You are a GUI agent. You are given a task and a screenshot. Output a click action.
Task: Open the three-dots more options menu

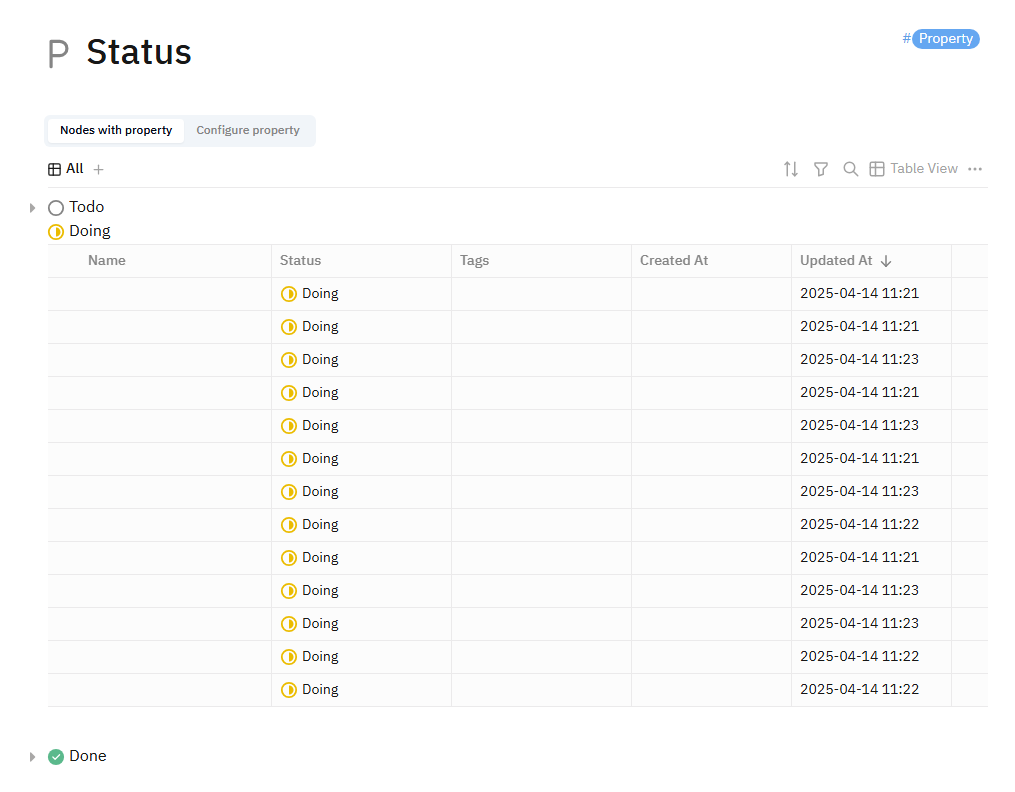[x=975, y=169]
